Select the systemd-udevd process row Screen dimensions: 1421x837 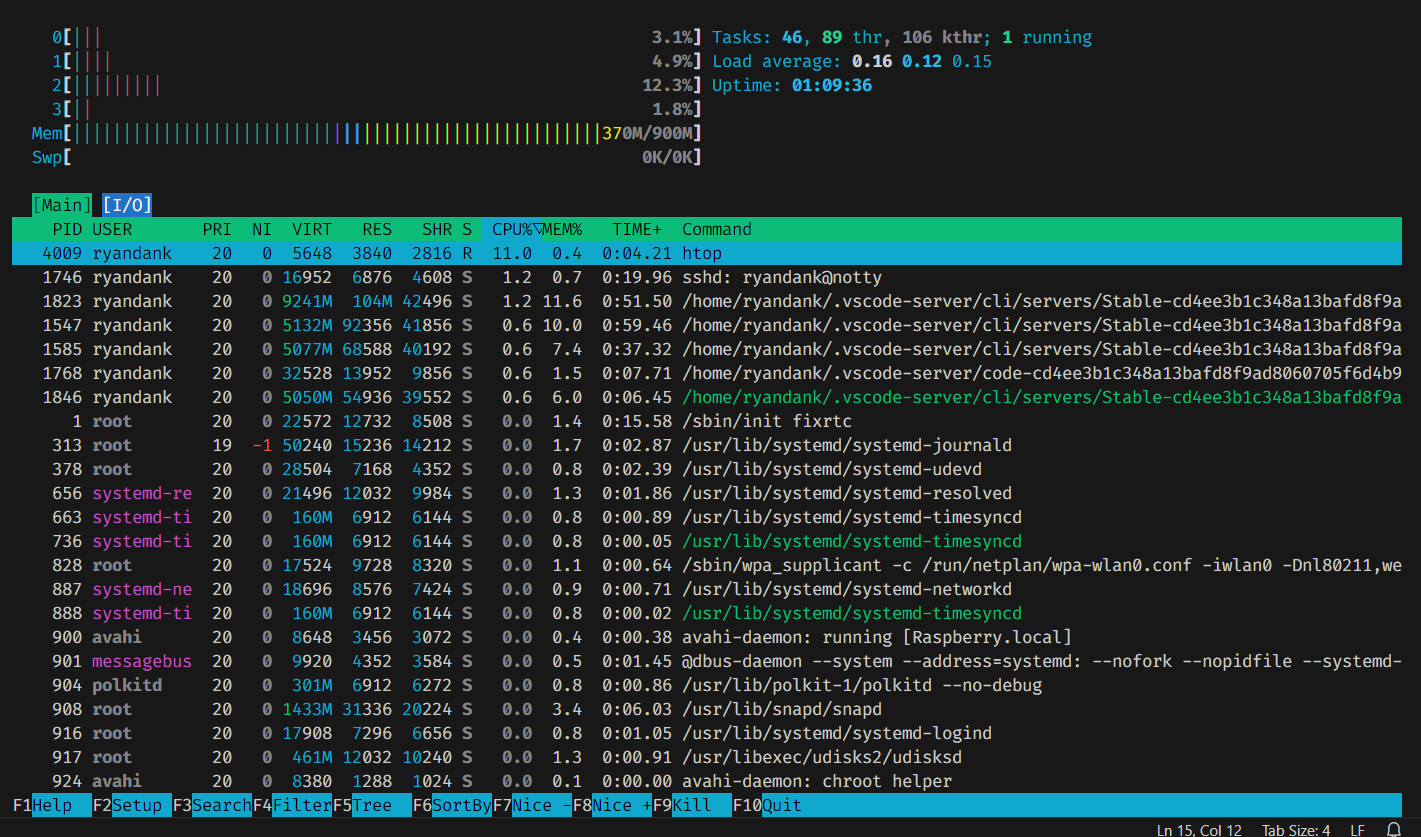click(x=707, y=469)
